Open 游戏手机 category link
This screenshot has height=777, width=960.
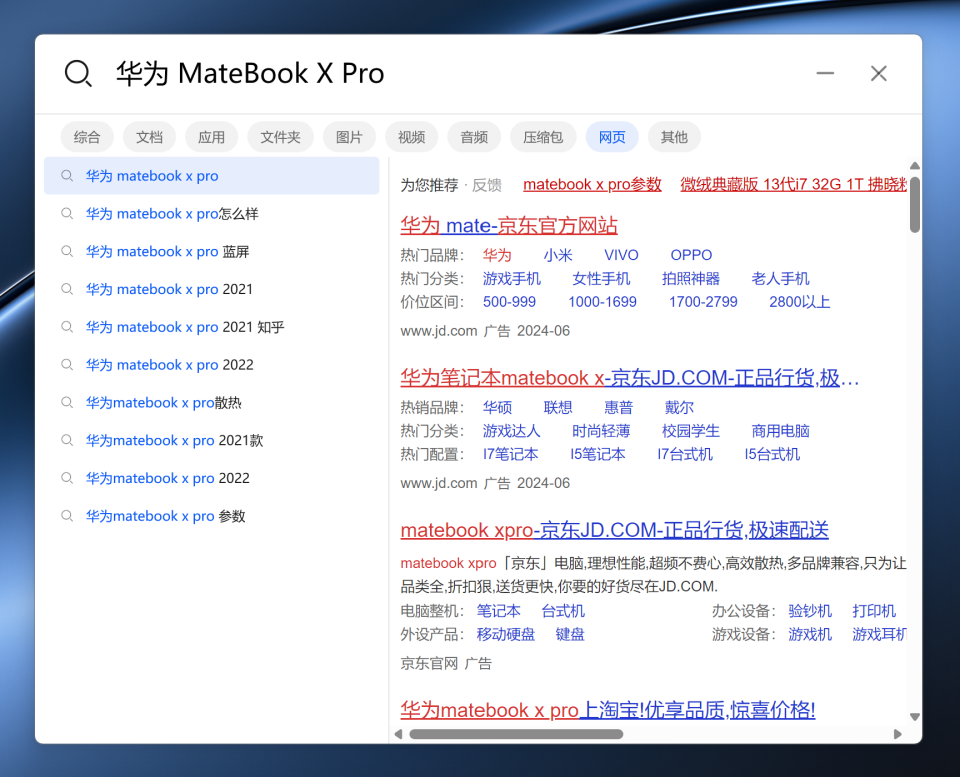511,279
